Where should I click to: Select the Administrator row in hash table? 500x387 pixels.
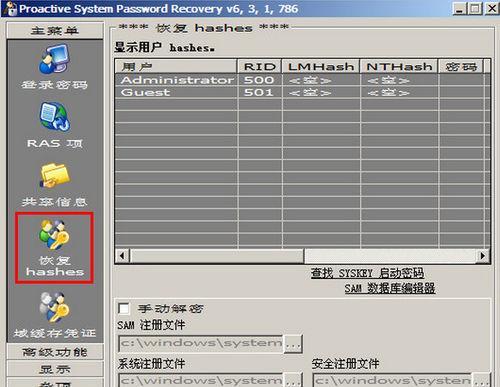click(x=302, y=80)
